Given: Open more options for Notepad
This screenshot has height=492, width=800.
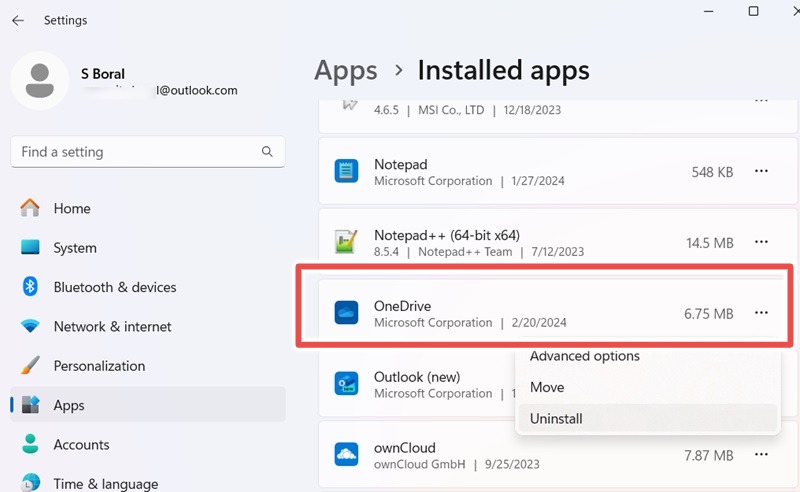Looking at the screenshot, I should [x=761, y=171].
